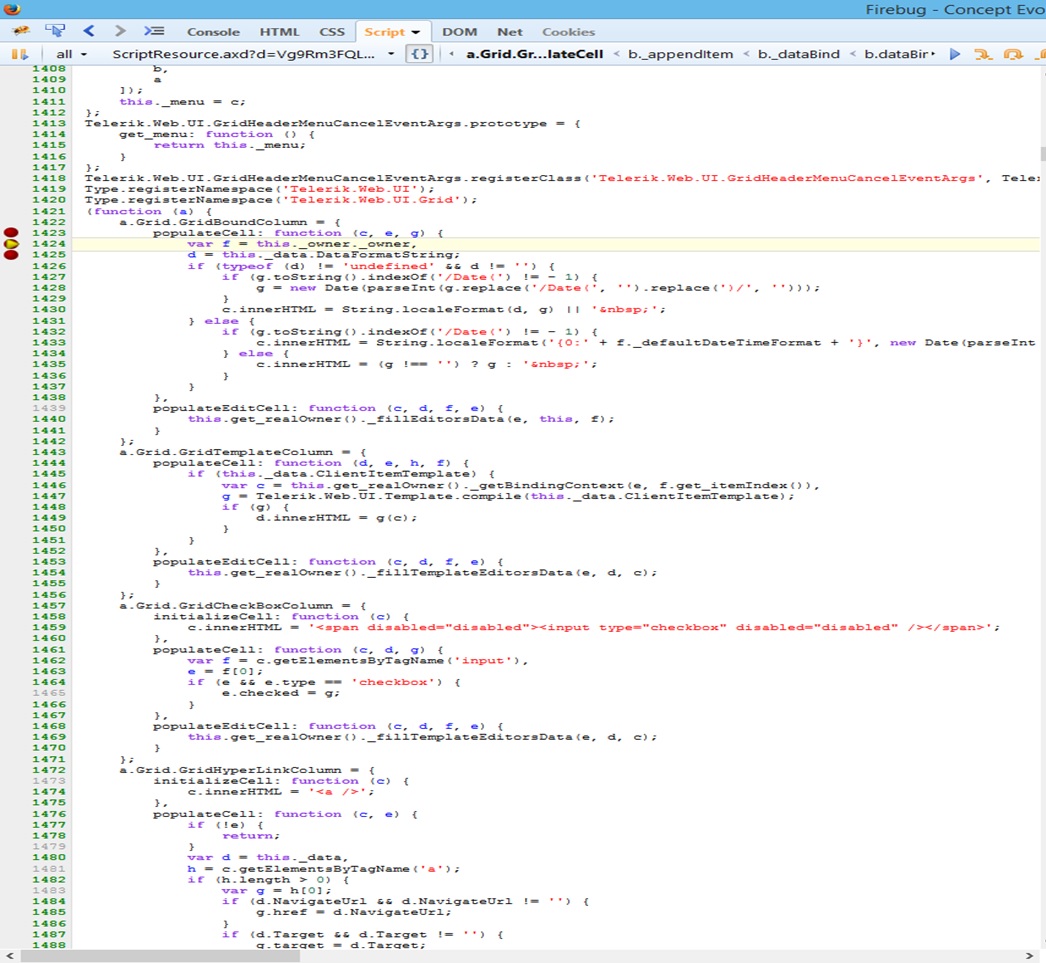The image size is (1046, 963).
Task: Click scroll left arrow of horizontal scrollbar
Action: coord(9,956)
